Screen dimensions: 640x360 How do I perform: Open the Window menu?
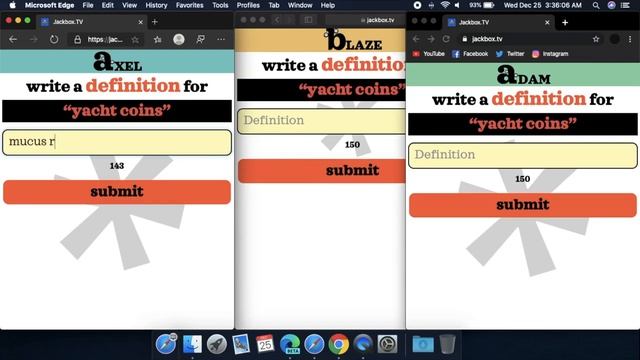[x=300, y=5]
